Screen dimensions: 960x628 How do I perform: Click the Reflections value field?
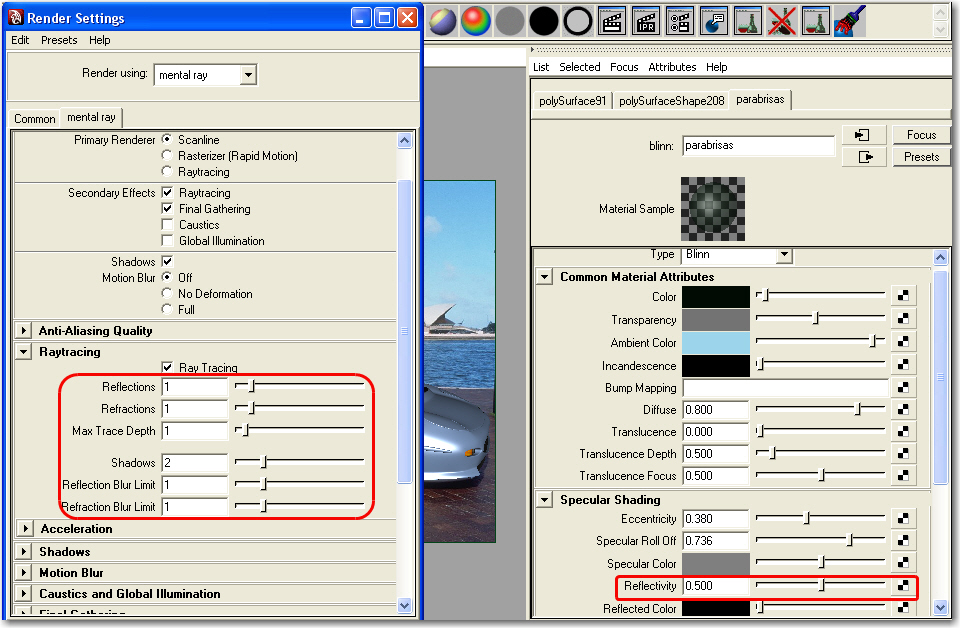(x=195, y=387)
